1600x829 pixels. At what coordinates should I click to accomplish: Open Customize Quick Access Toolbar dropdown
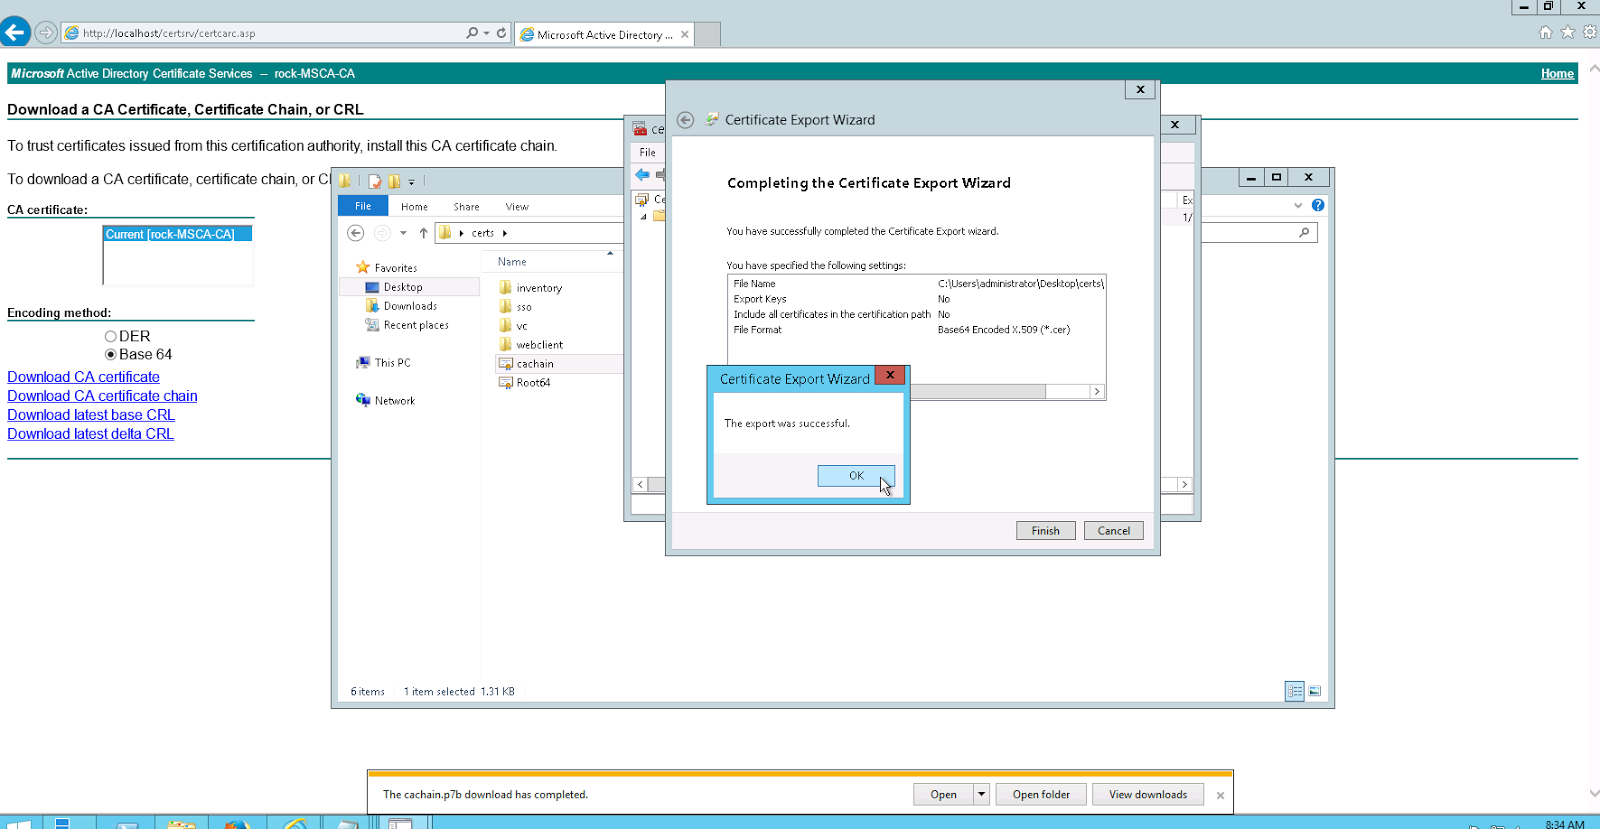[411, 182]
